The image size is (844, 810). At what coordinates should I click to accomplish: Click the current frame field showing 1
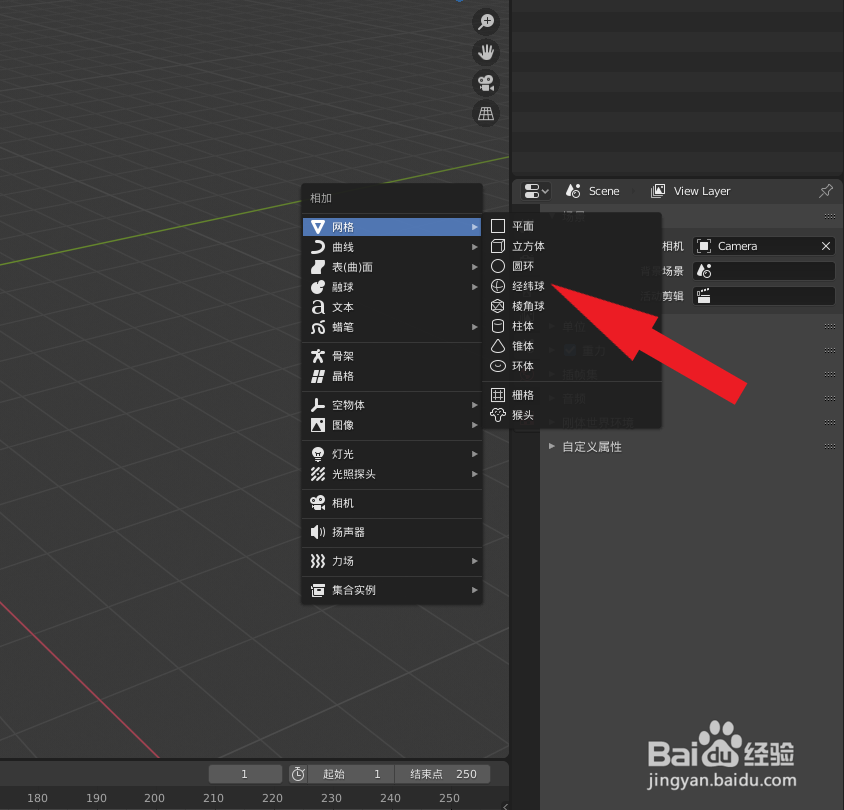pyautogui.click(x=245, y=774)
